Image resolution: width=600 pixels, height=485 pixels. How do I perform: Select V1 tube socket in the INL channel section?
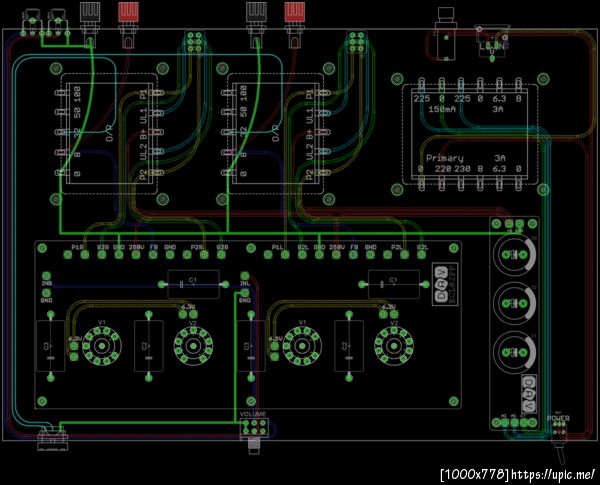click(302, 346)
